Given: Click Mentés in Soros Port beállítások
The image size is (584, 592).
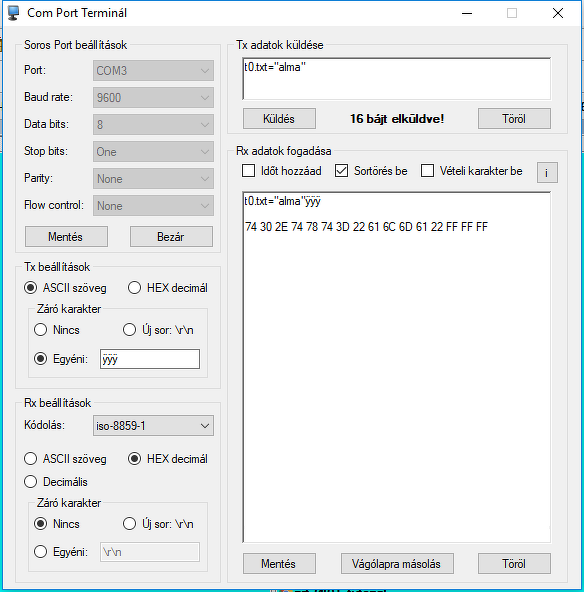Looking at the screenshot, I should click(66, 237).
